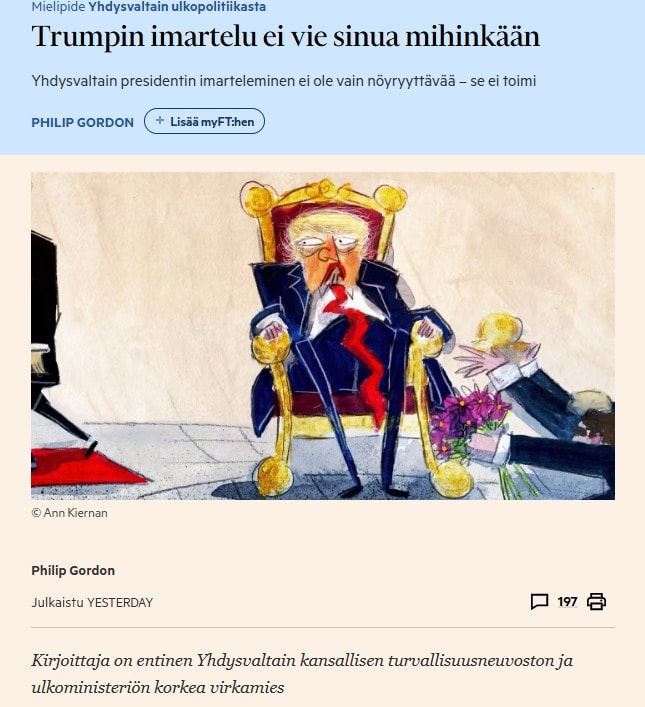Open the comments speech bubble icon
Screen dimensions: 645x707
(539, 601)
